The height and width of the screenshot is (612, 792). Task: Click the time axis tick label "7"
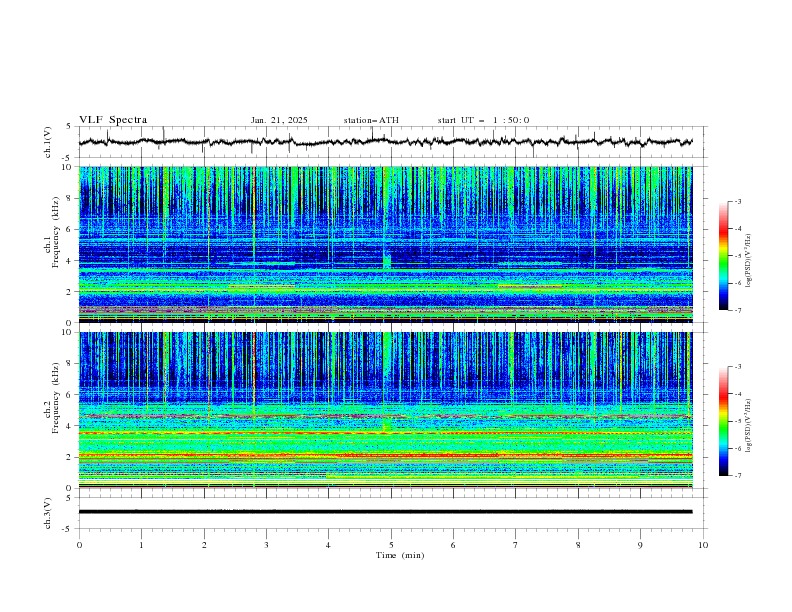point(516,545)
